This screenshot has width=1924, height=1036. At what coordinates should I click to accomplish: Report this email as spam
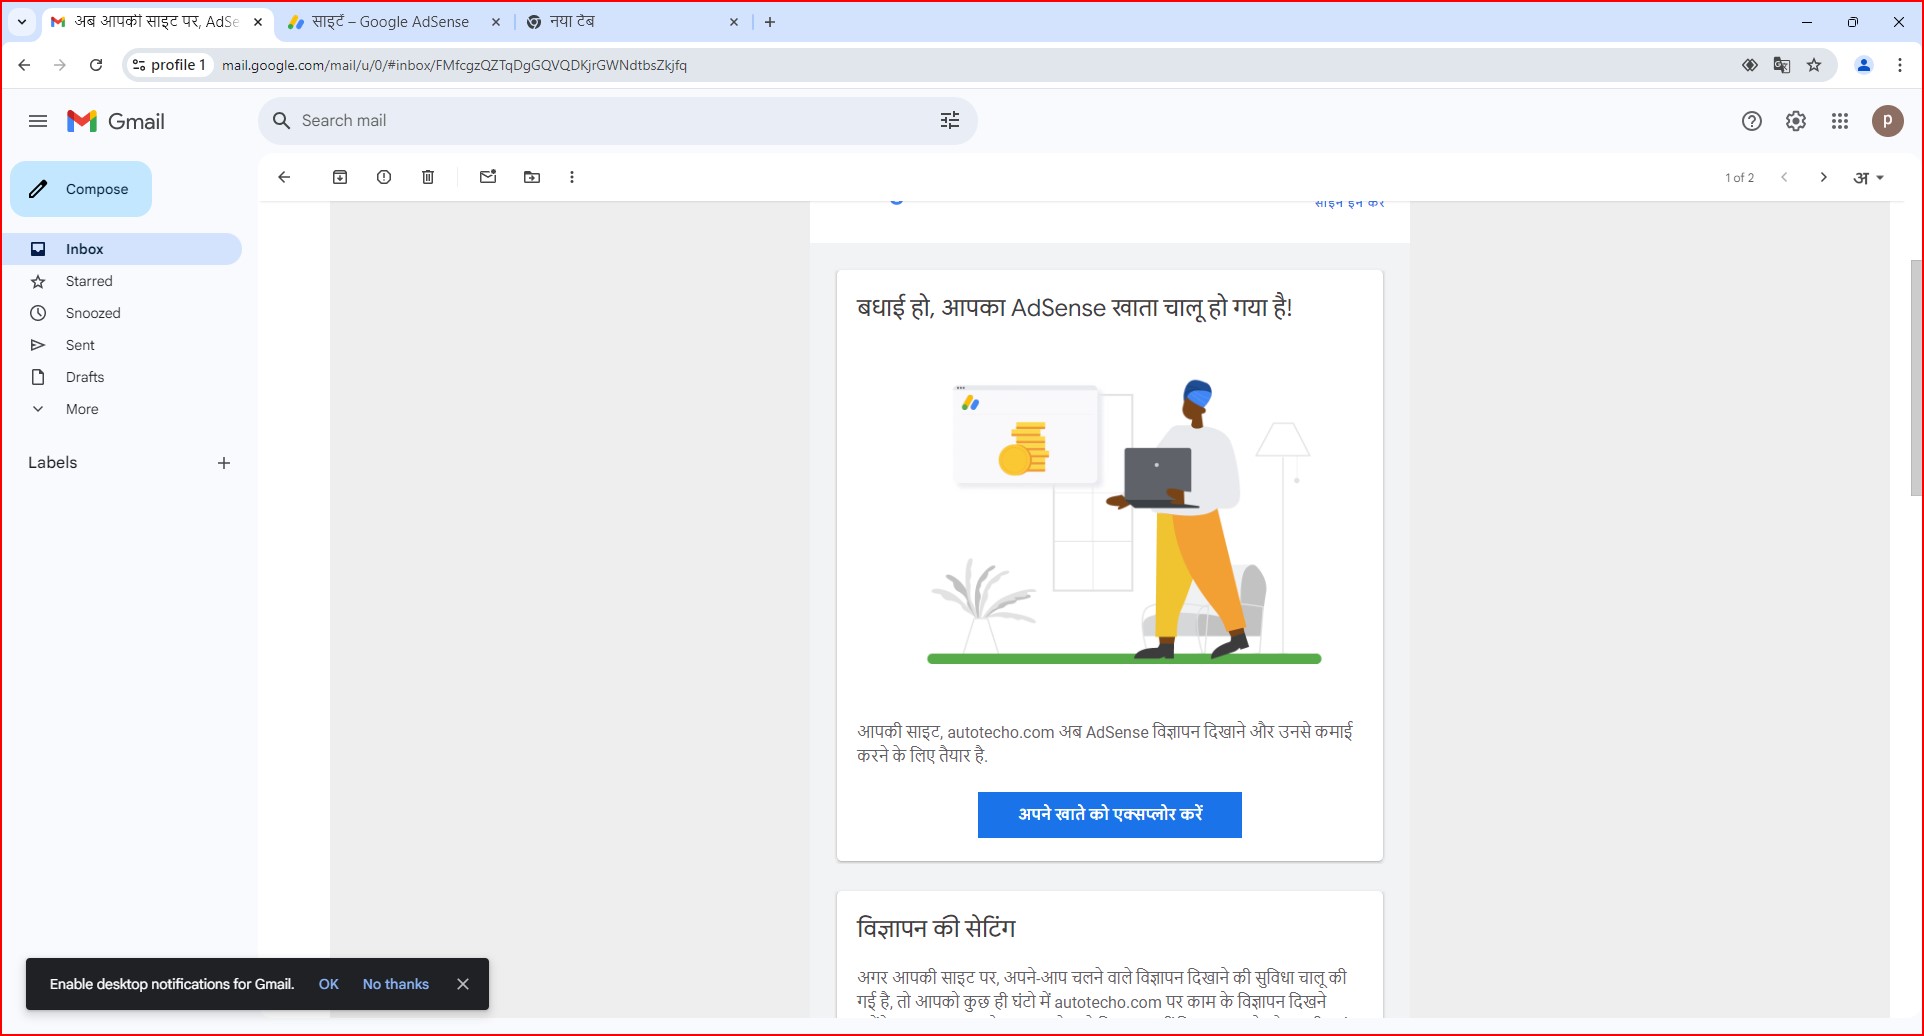pyautogui.click(x=384, y=177)
